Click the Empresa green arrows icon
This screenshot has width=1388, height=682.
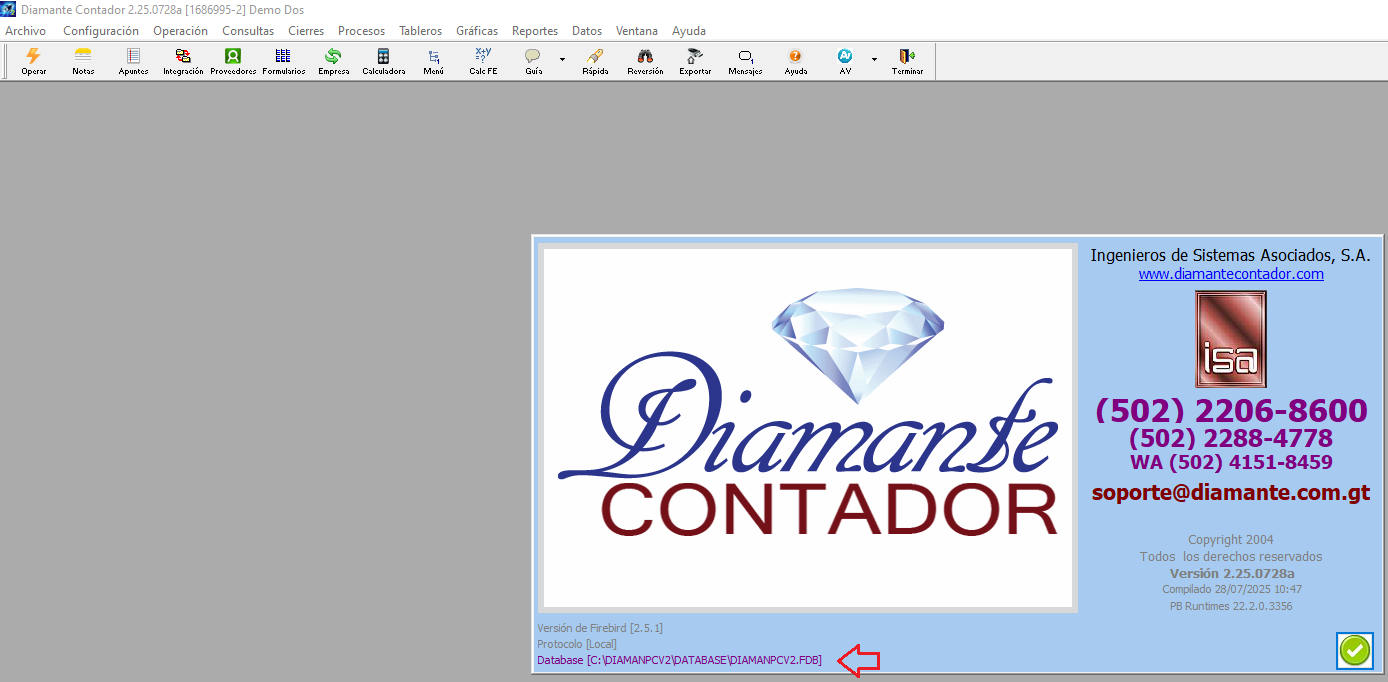pos(333,61)
